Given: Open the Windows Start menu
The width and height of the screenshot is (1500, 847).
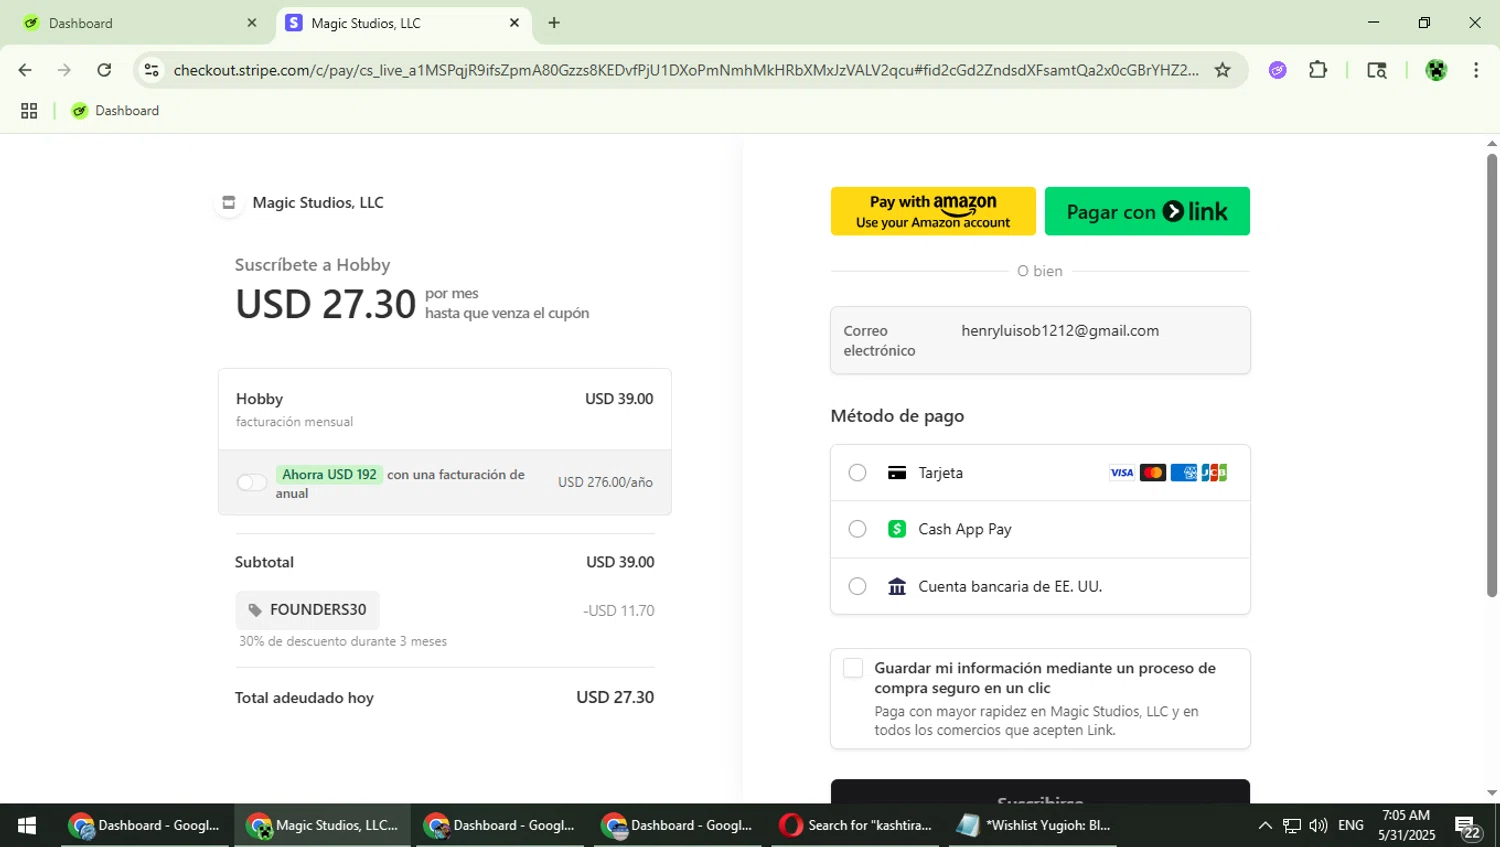Looking at the screenshot, I should pos(27,826).
